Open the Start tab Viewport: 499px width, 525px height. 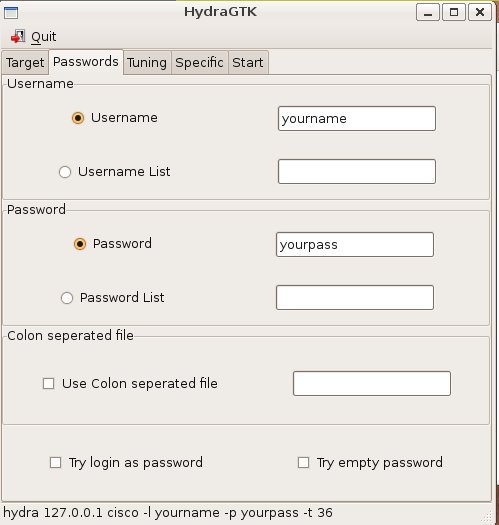[x=248, y=63]
